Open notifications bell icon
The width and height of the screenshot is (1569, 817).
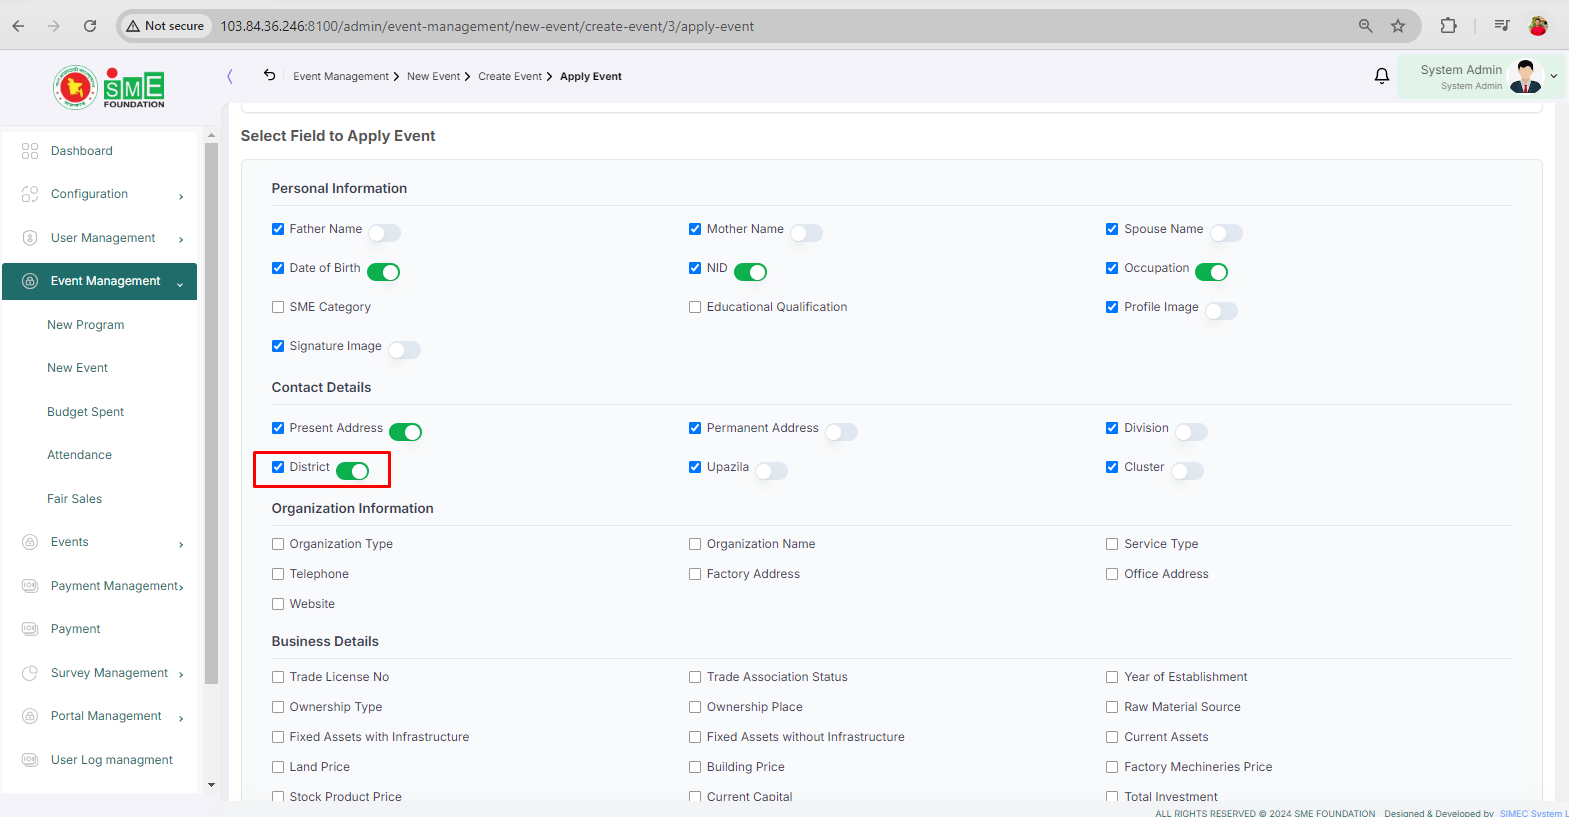pos(1382,76)
